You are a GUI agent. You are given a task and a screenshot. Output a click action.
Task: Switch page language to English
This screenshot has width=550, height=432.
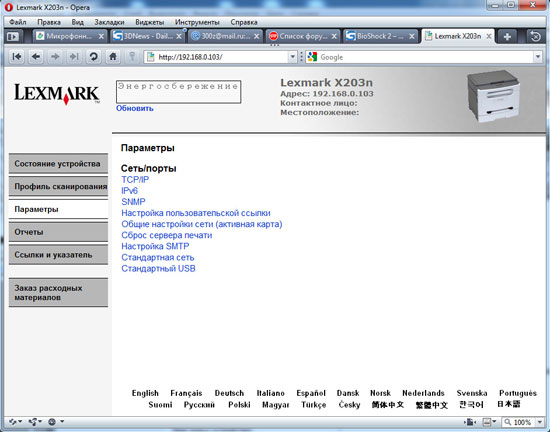145,393
